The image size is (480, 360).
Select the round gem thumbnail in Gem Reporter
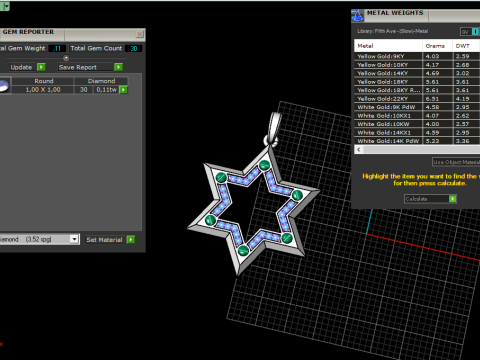pyautogui.click(x=5, y=86)
